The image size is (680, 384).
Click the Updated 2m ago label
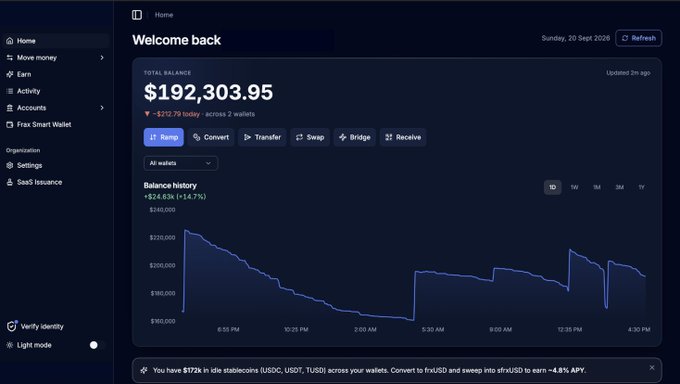628,73
